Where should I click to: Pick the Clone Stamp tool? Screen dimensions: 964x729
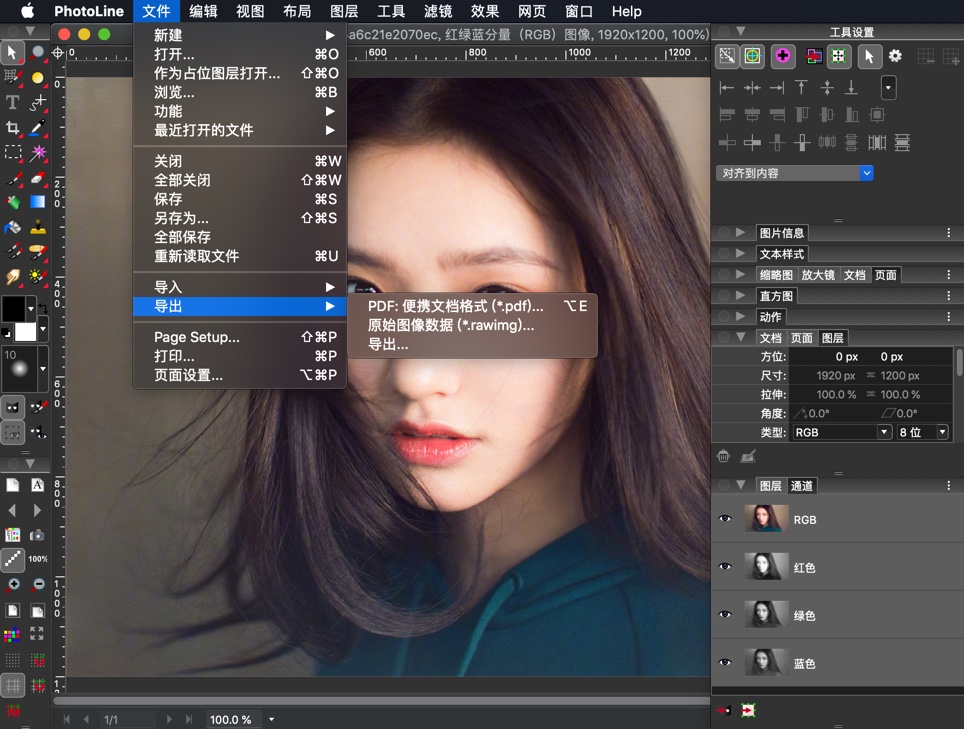(x=37, y=227)
